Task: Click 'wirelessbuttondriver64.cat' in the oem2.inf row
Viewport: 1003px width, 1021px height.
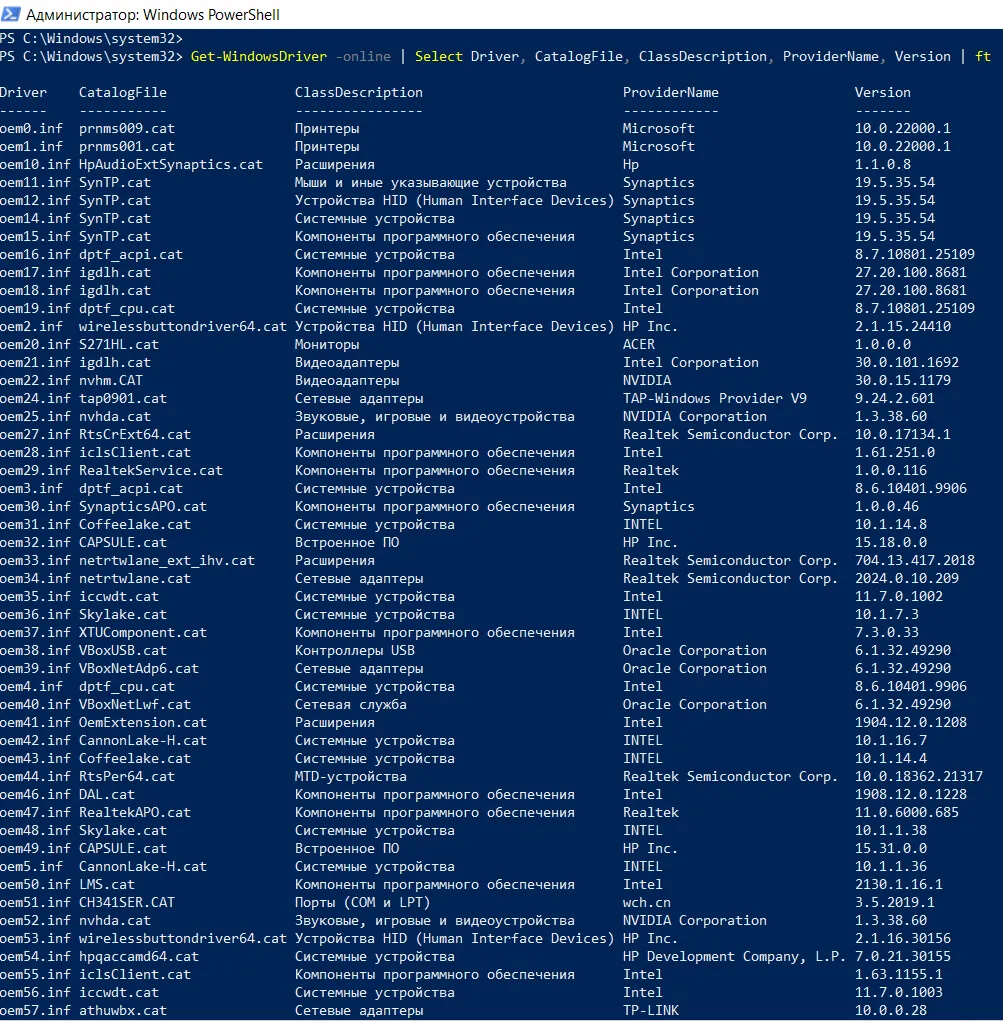Action: click(x=182, y=326)
